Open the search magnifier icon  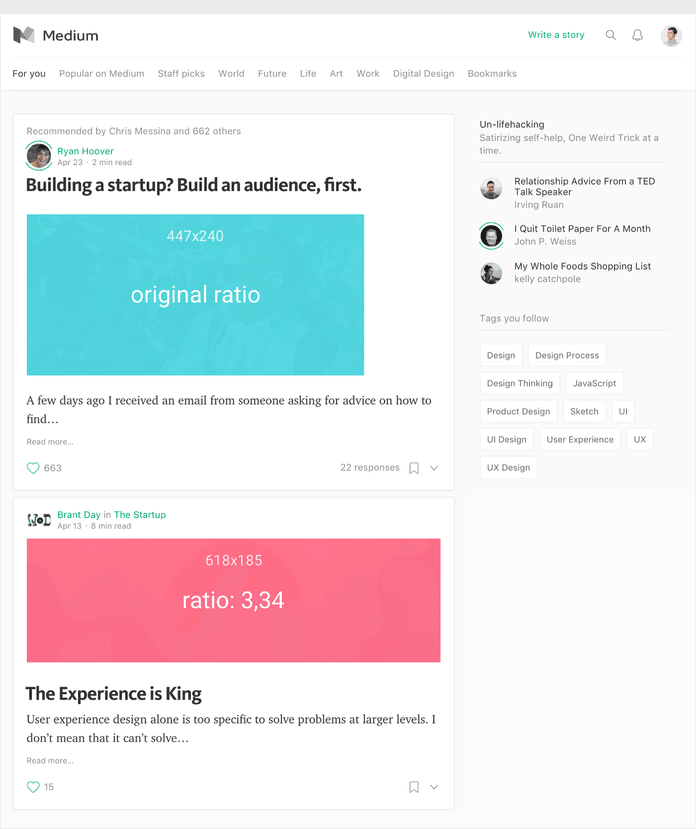click(x=611, y=35)
